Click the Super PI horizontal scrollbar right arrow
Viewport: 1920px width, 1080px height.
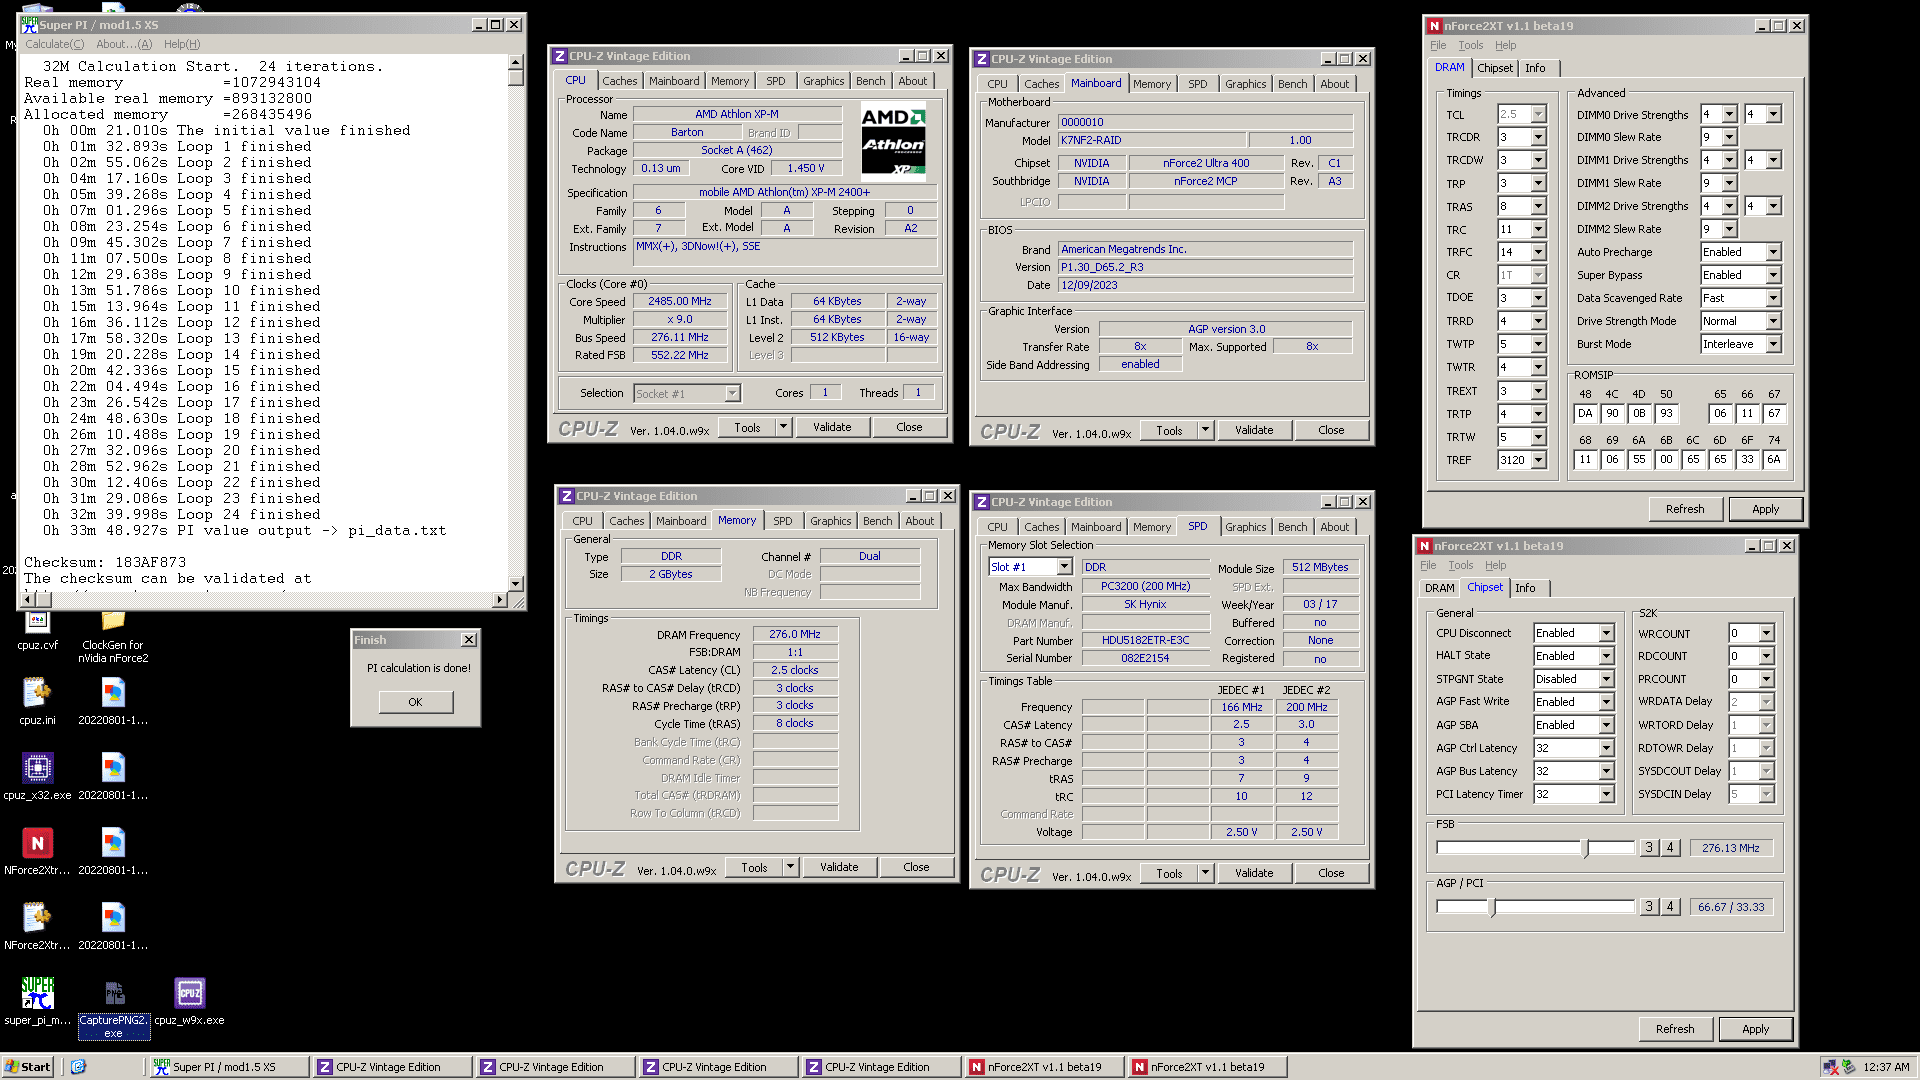pyautogui.click(x=499, y=600)
